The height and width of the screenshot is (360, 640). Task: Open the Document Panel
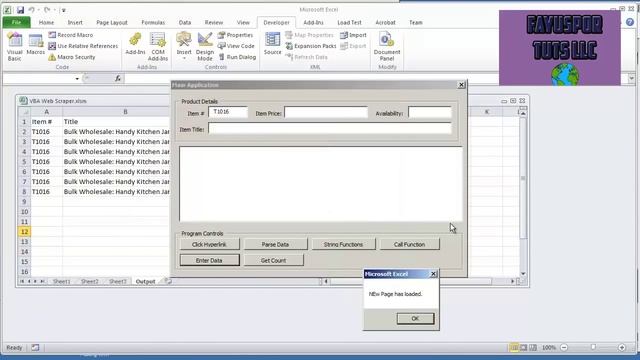coord(387,47)
